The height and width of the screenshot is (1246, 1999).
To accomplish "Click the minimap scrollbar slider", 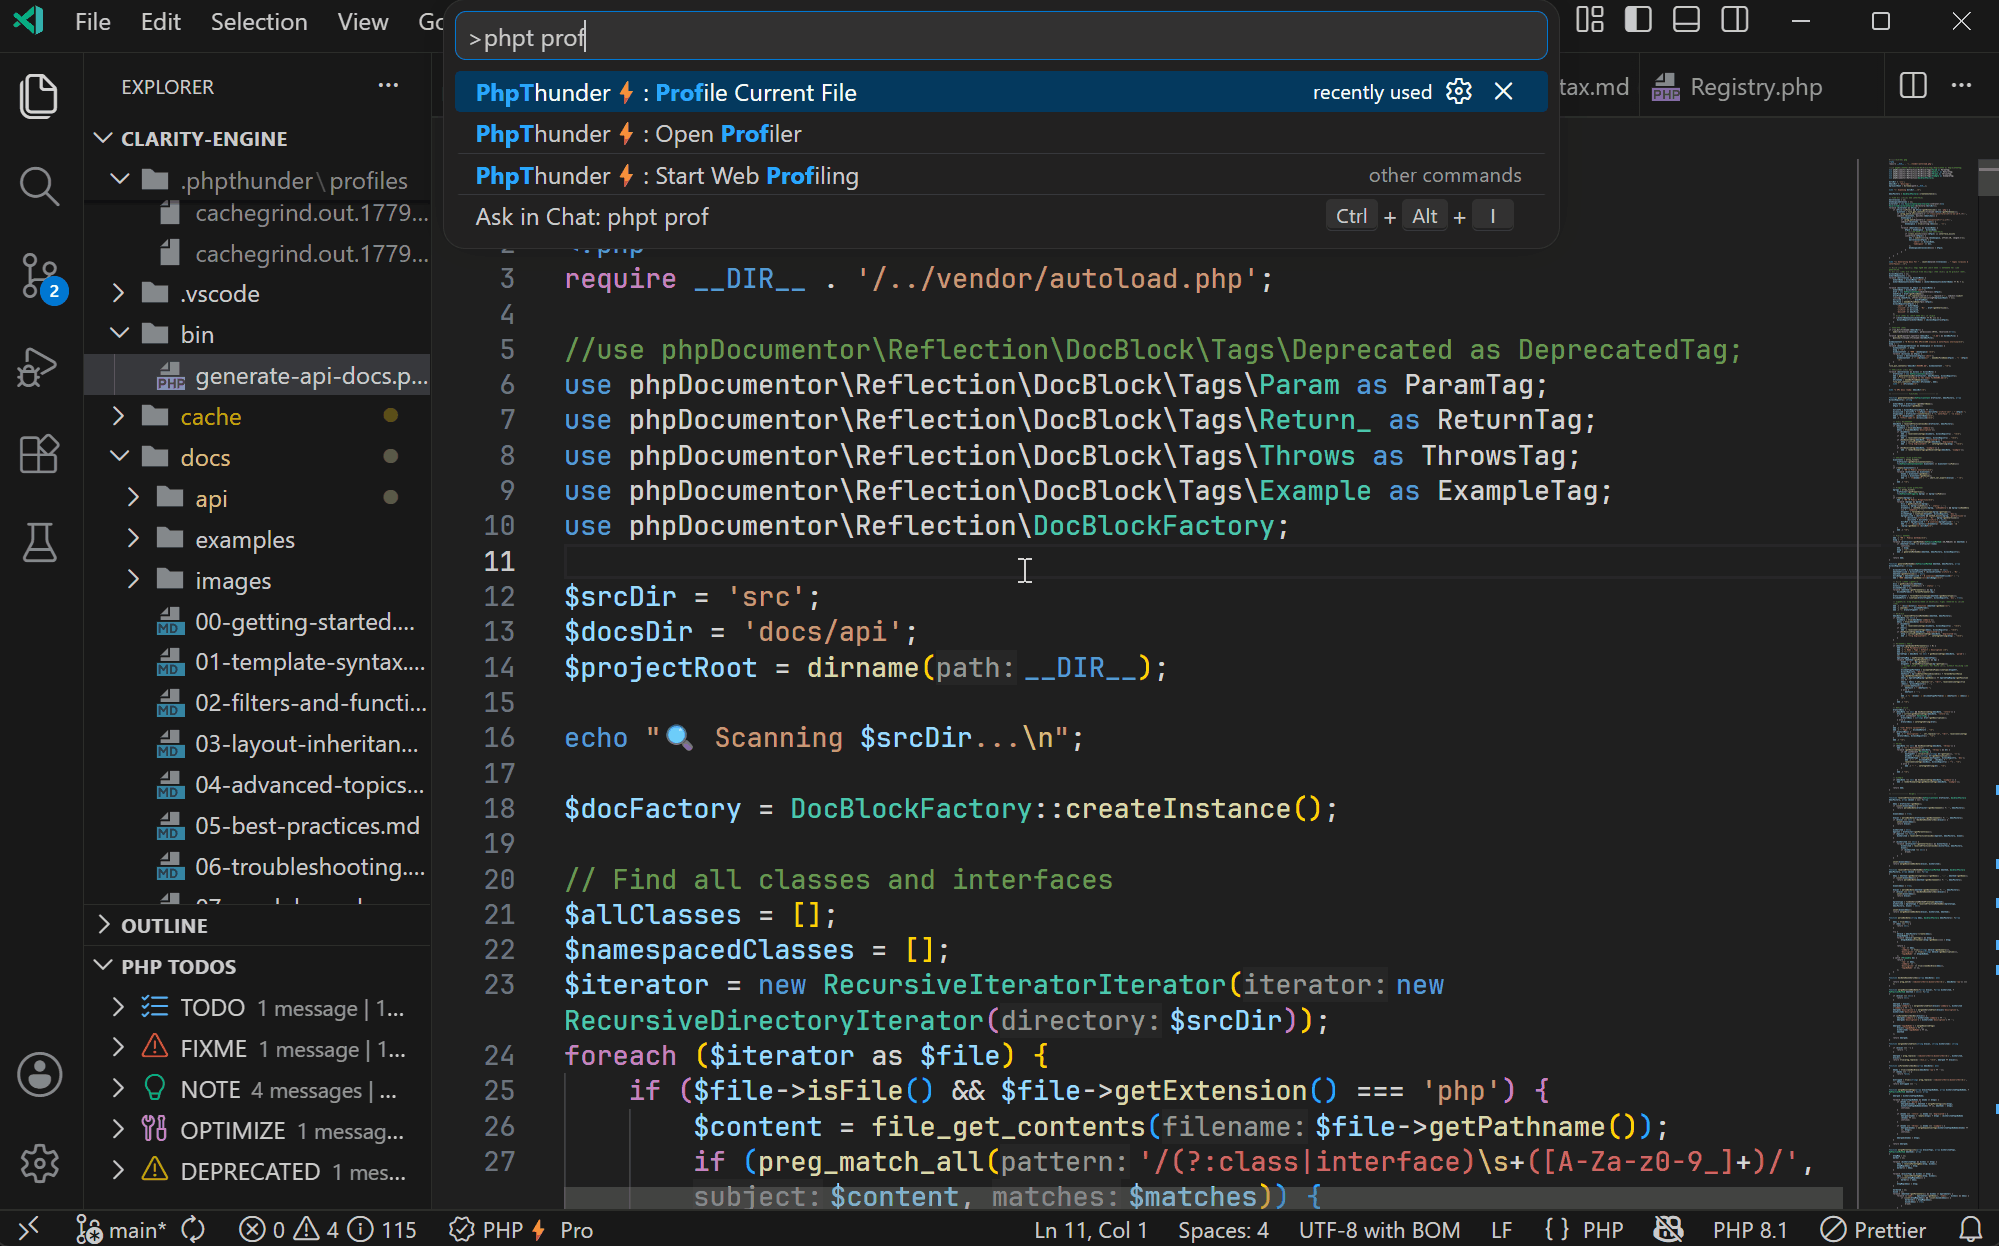I will [1988, 178].
